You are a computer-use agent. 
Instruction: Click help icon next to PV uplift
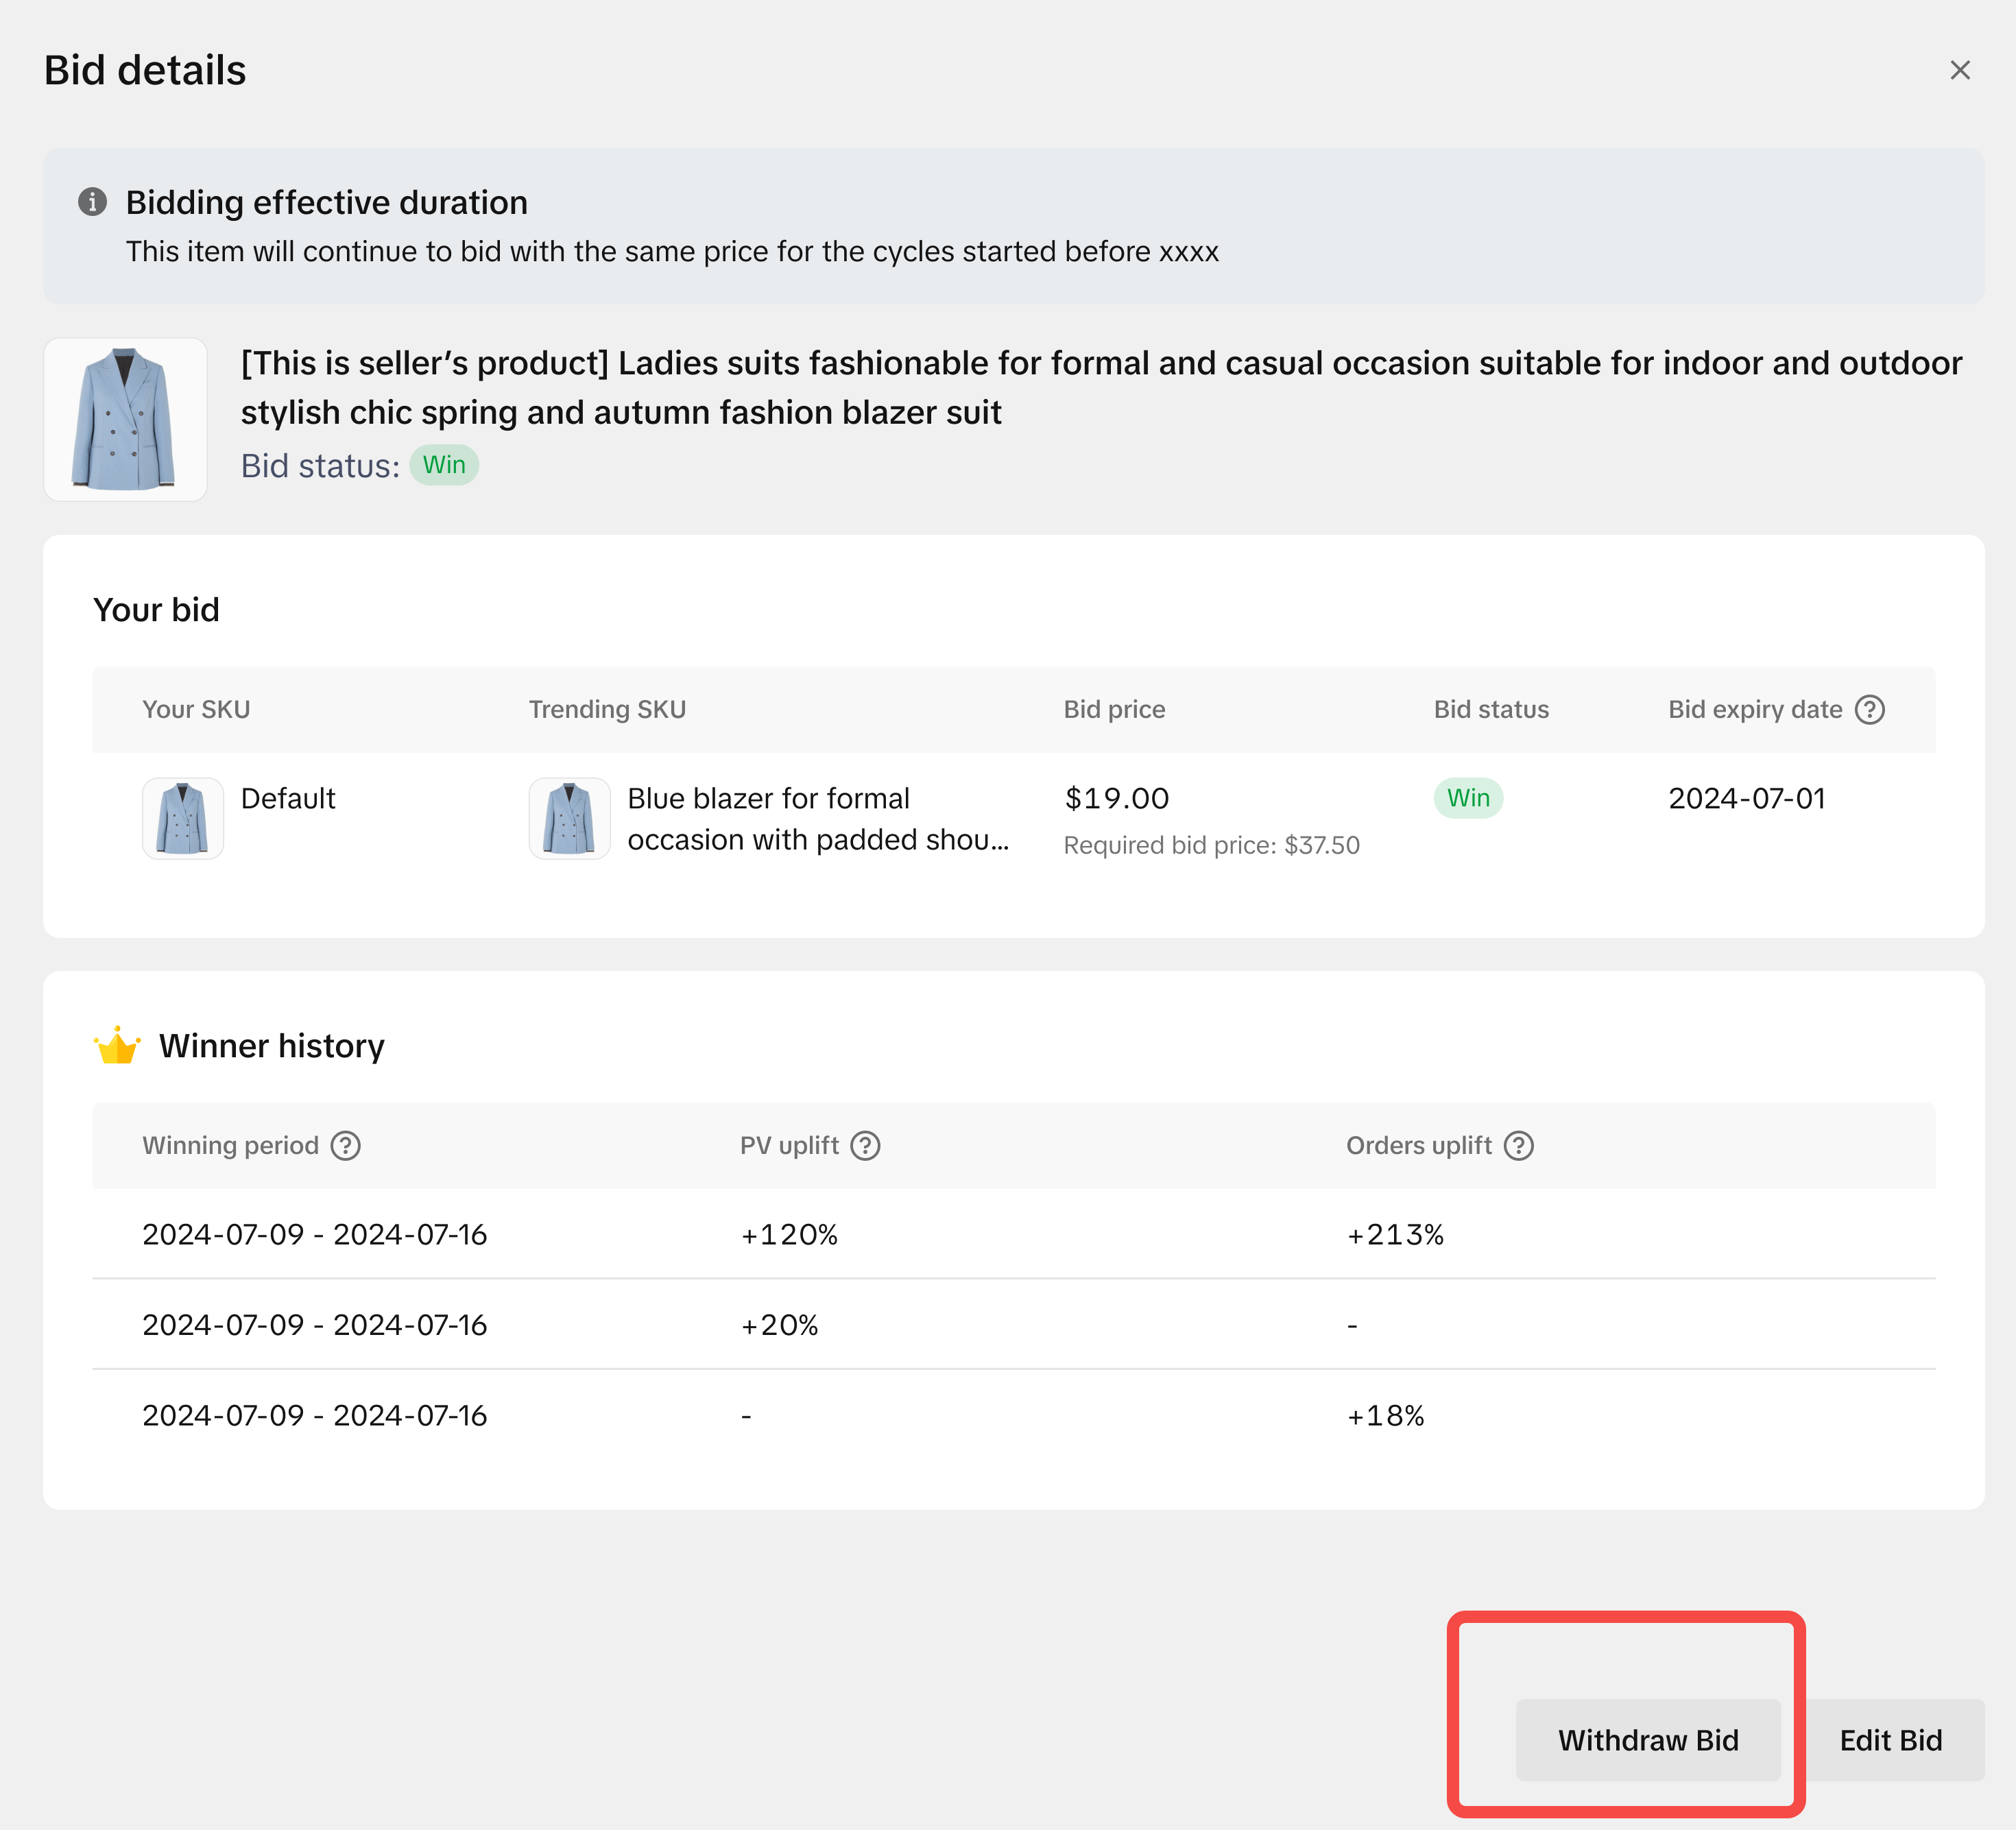(865, 1145)
